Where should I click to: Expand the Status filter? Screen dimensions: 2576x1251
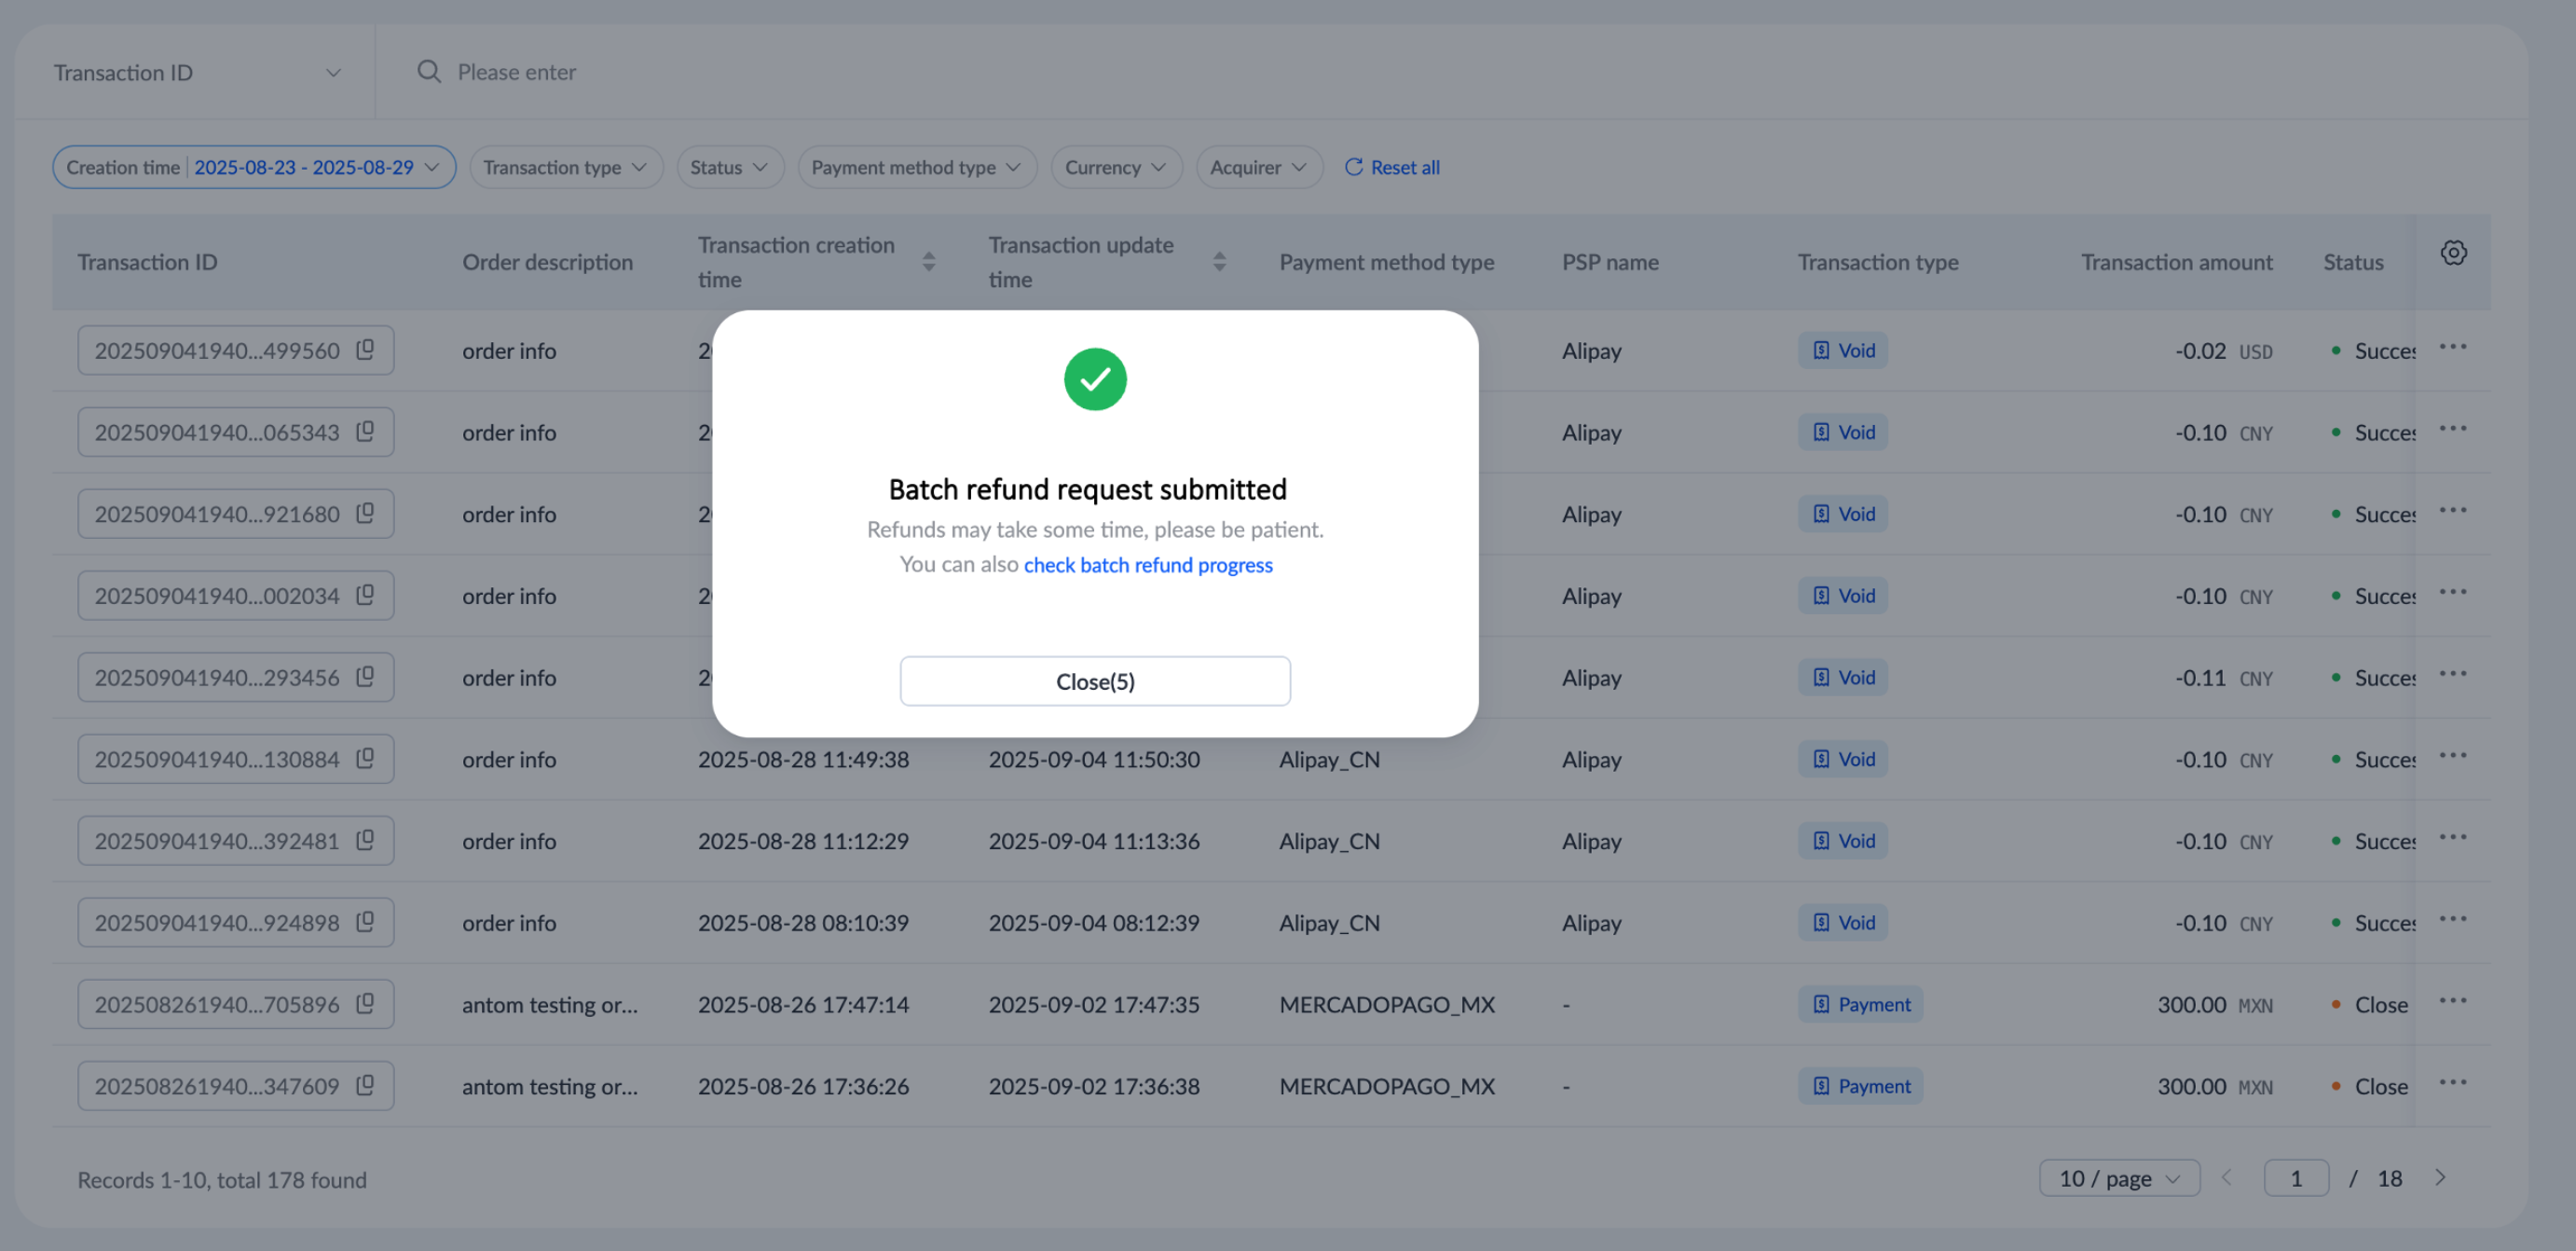tap(729, 167)
